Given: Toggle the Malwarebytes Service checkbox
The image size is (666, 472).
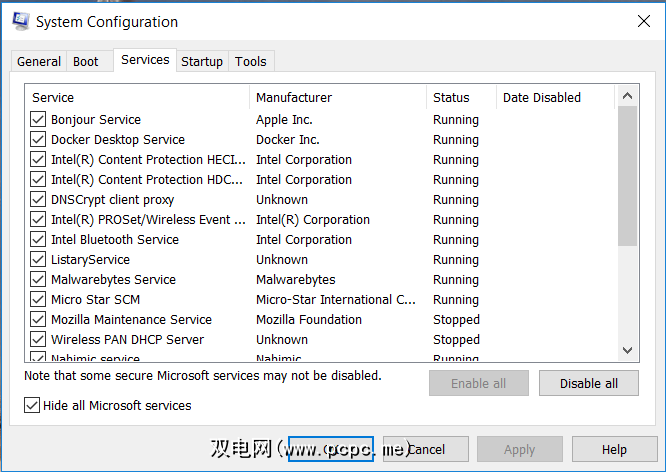Looking at the screenshot, I should (x=38, y=280).
